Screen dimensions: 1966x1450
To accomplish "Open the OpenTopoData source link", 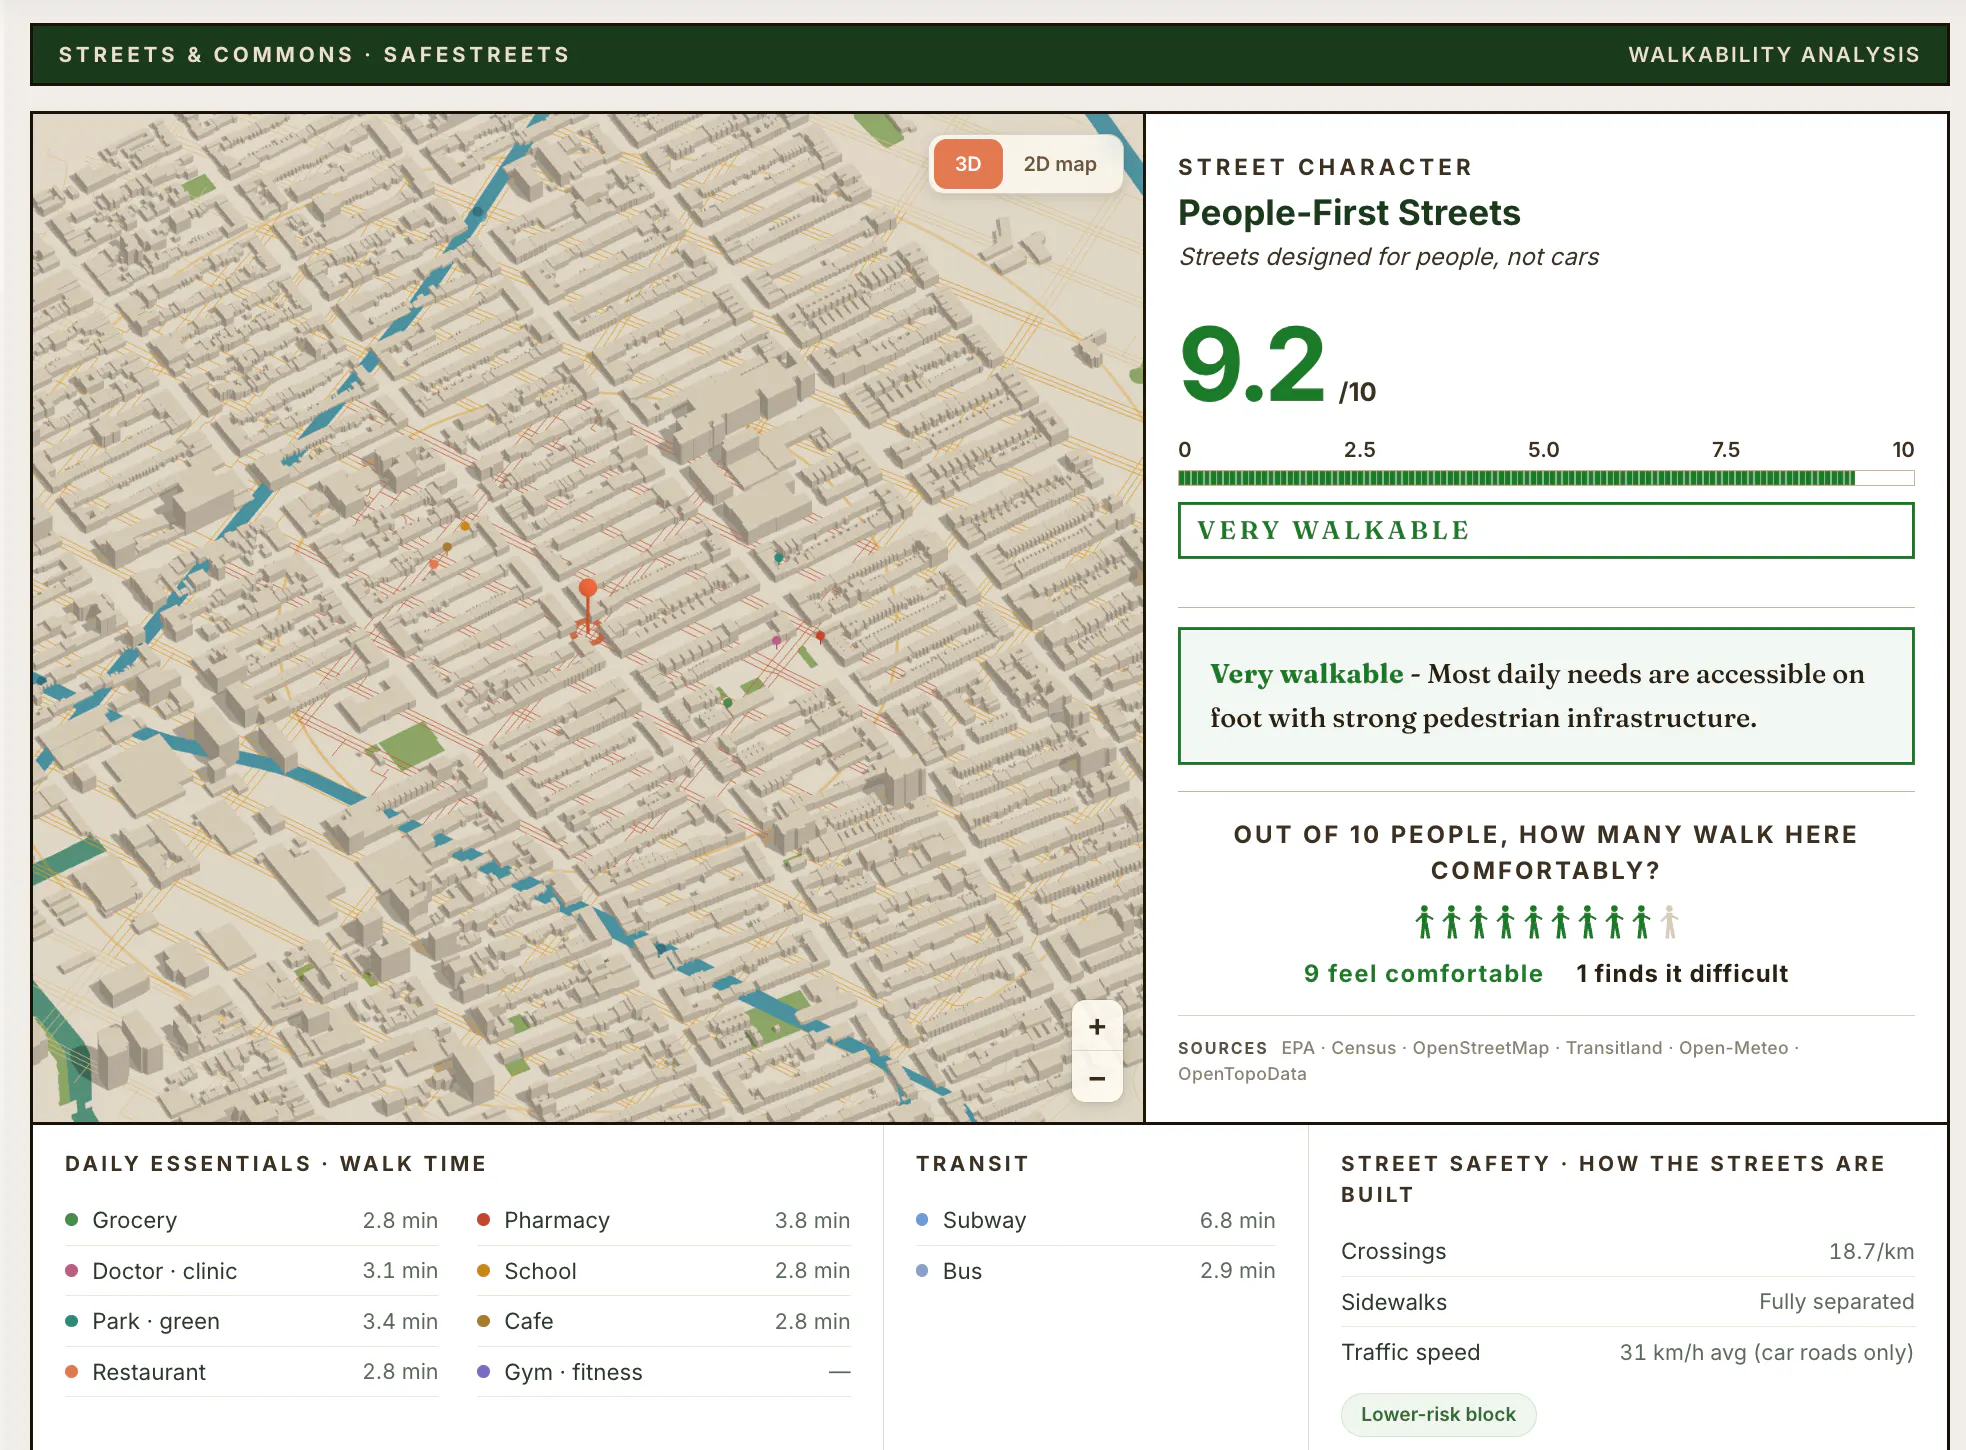I will pos(1242,1074).
